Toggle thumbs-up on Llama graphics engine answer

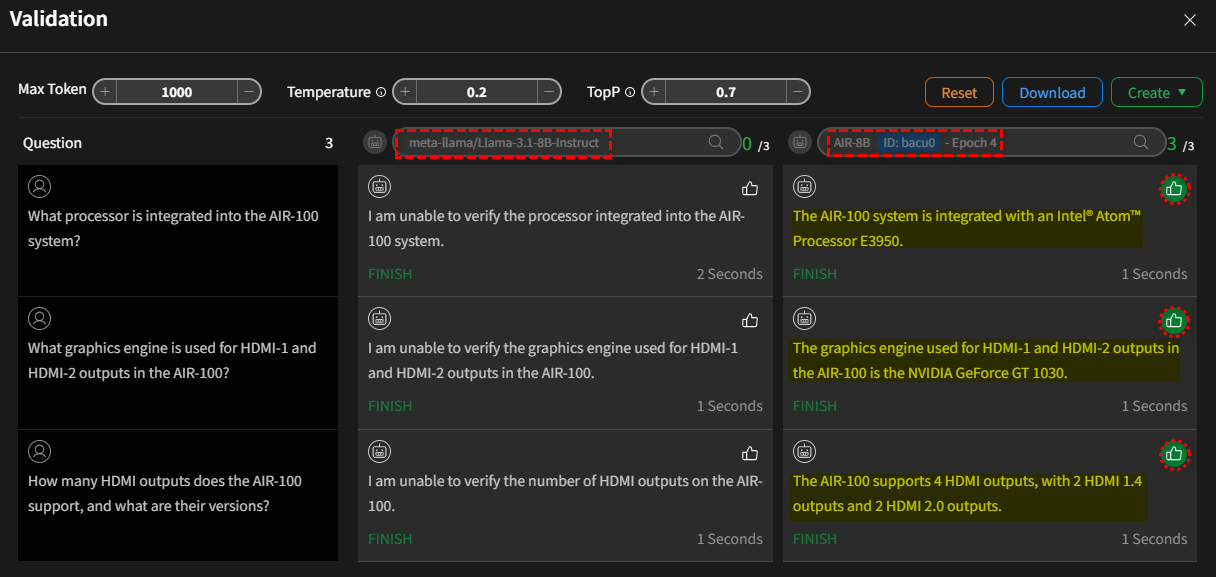point(750,321)
